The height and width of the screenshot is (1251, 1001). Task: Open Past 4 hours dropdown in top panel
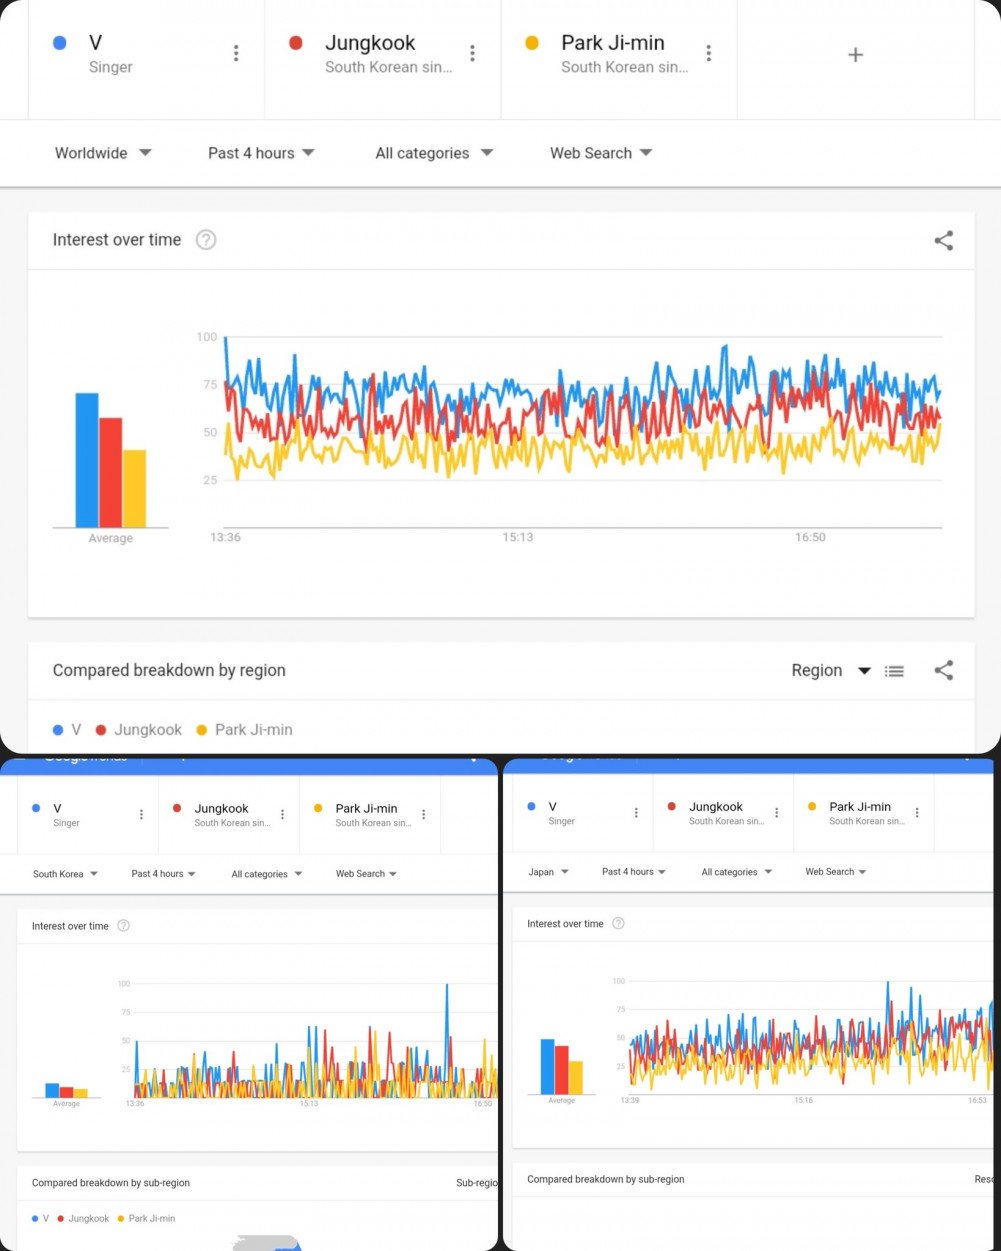261,153
